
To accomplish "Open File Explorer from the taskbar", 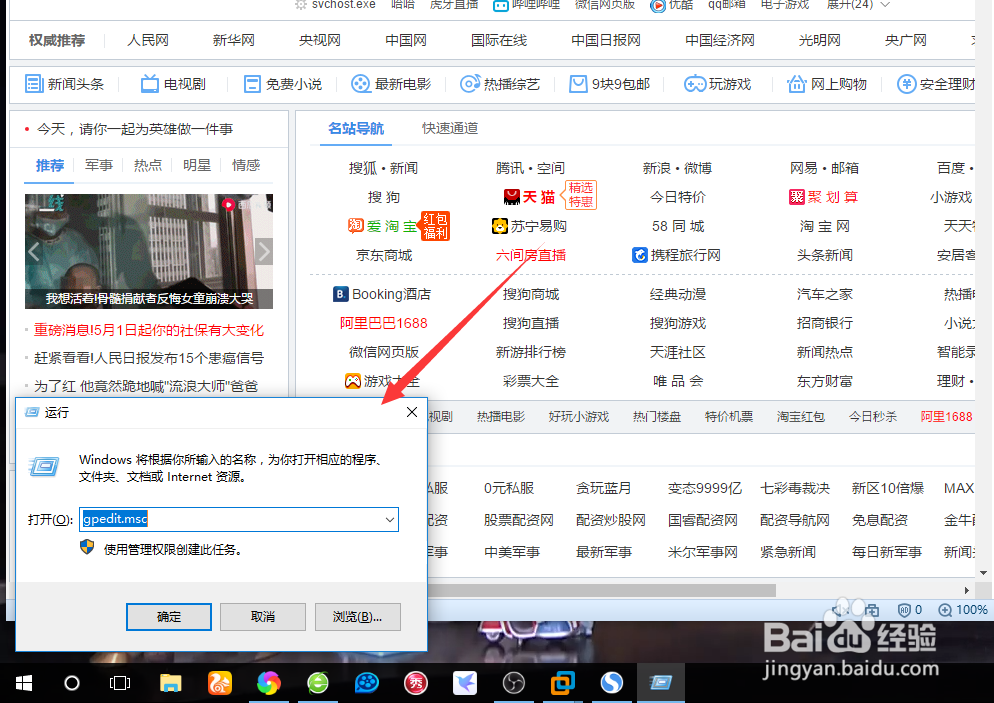I will pyautogui.click(x=171, y=683).
